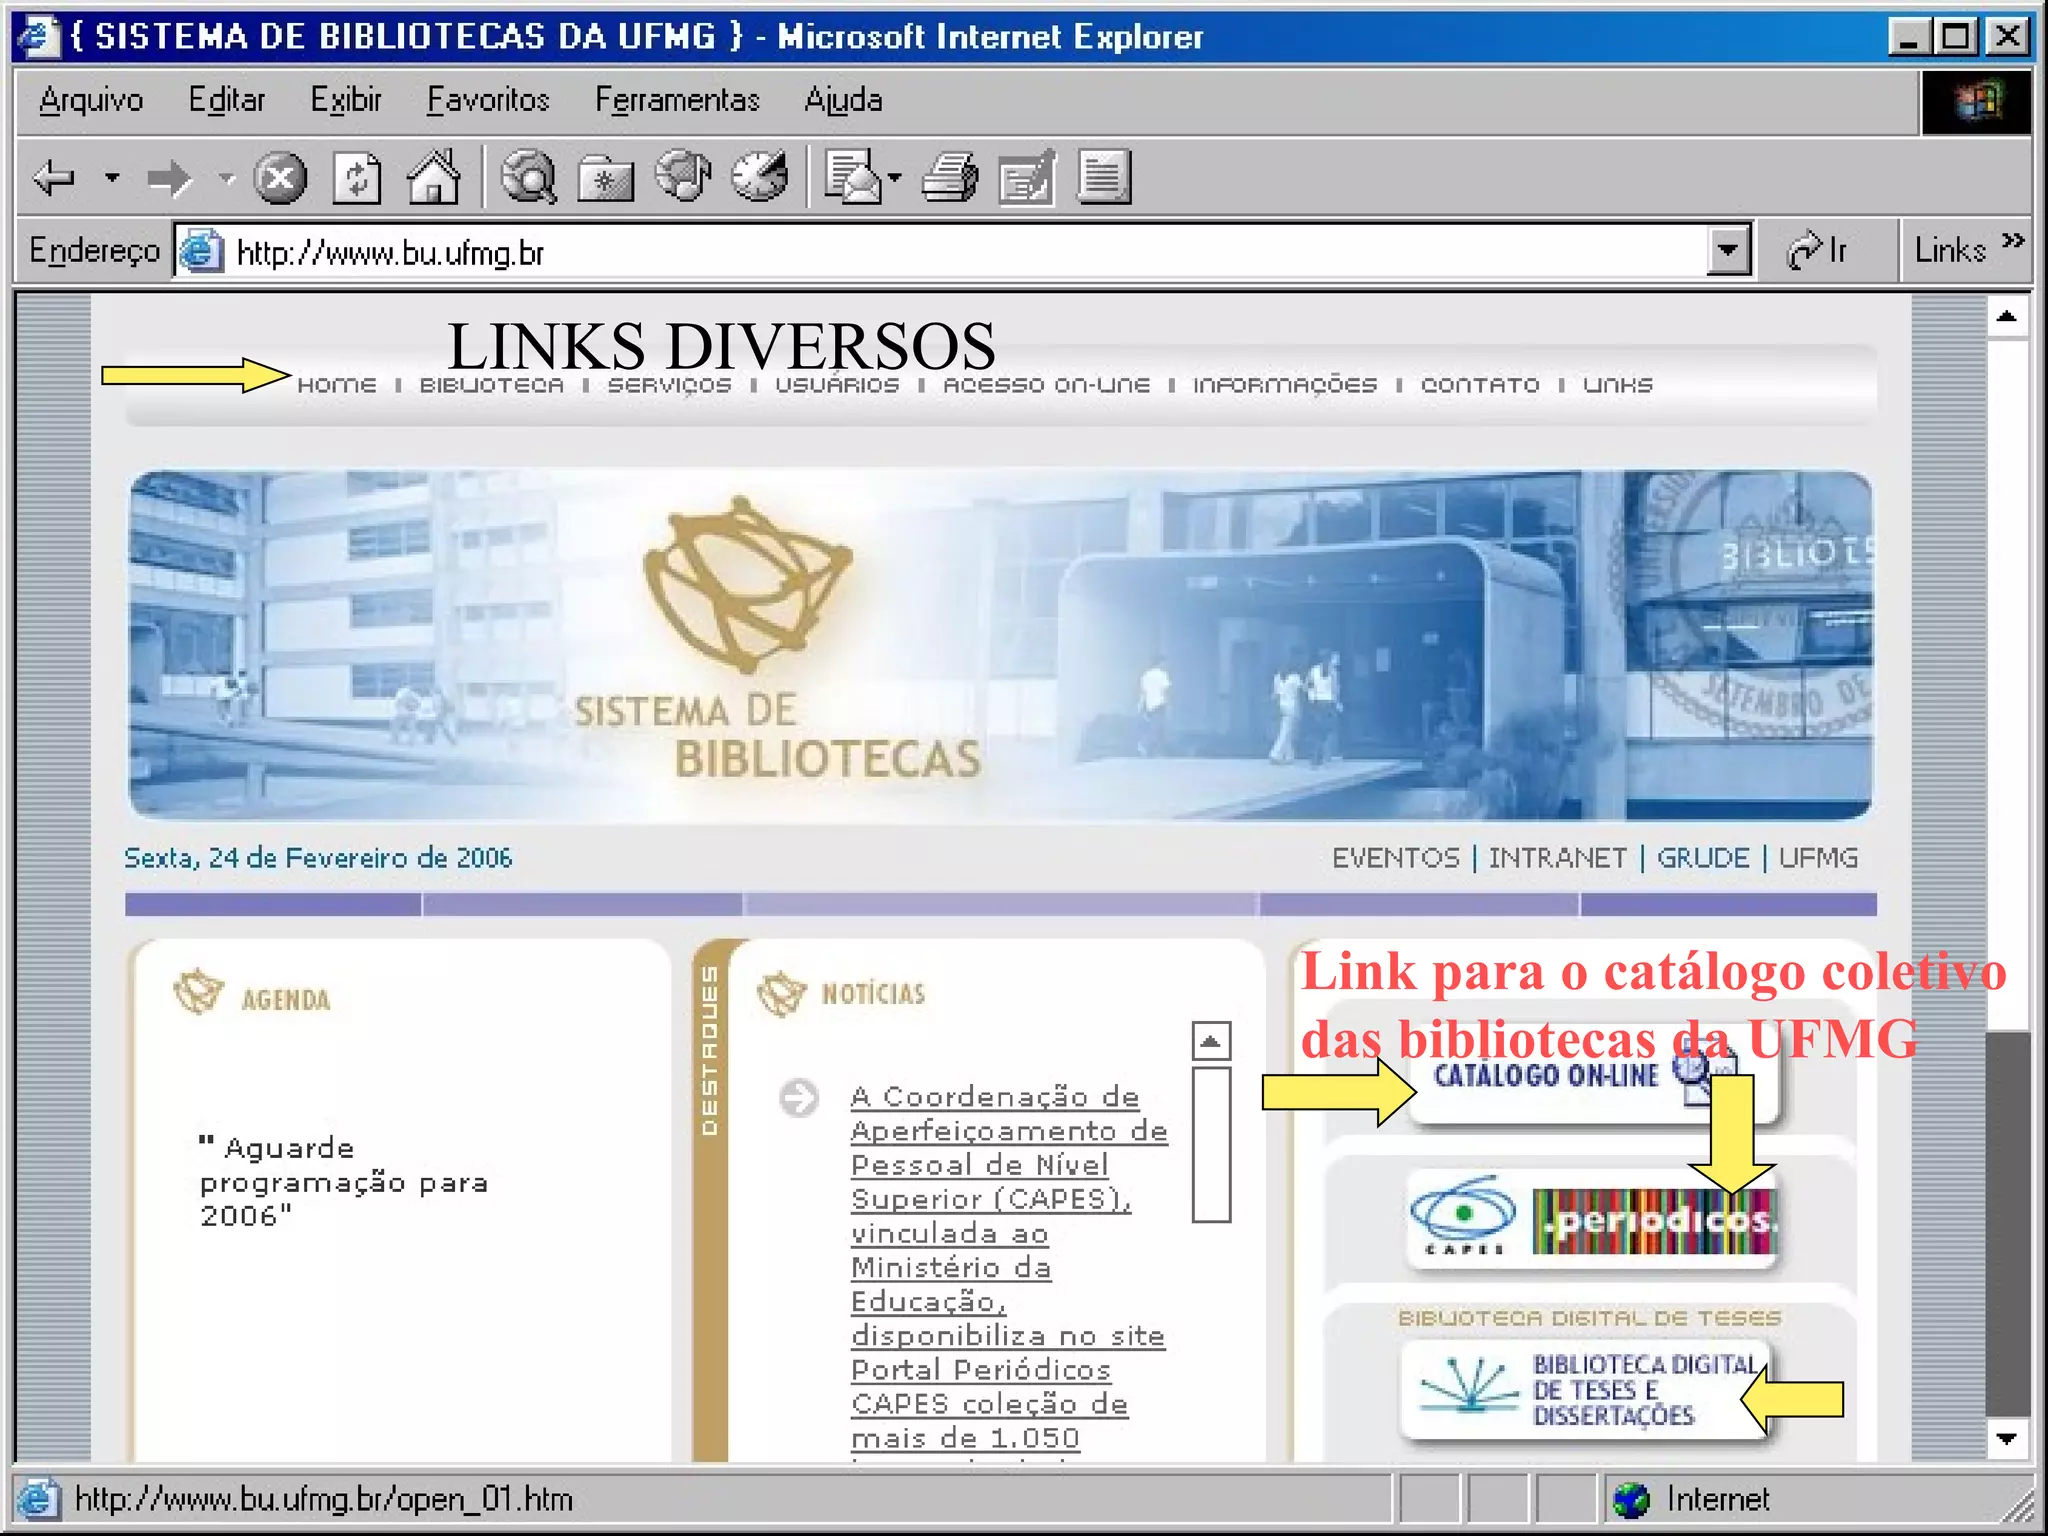Click the Edit page toolbar icon
This screenshot has height=1536, width=2048.
[1027, 178]
